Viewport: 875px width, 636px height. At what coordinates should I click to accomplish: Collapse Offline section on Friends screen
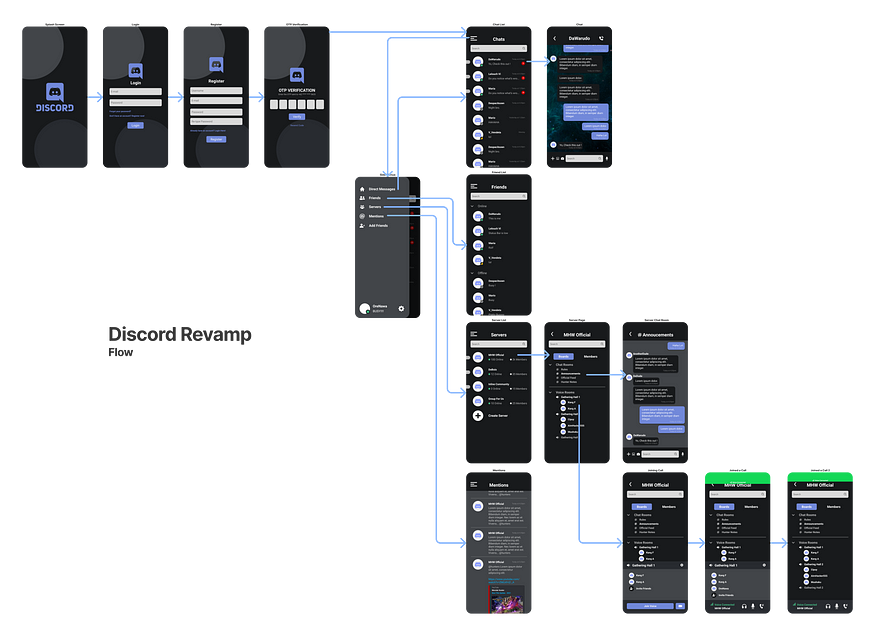473,273
